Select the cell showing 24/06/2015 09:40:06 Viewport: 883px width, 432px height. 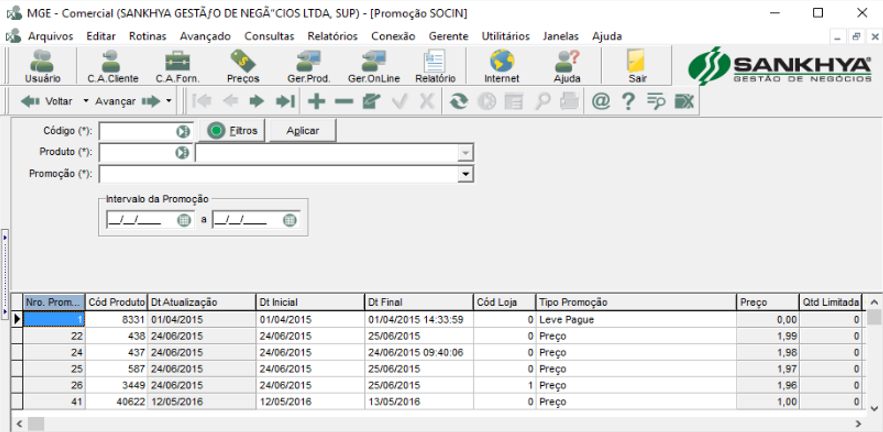point(419,353)
